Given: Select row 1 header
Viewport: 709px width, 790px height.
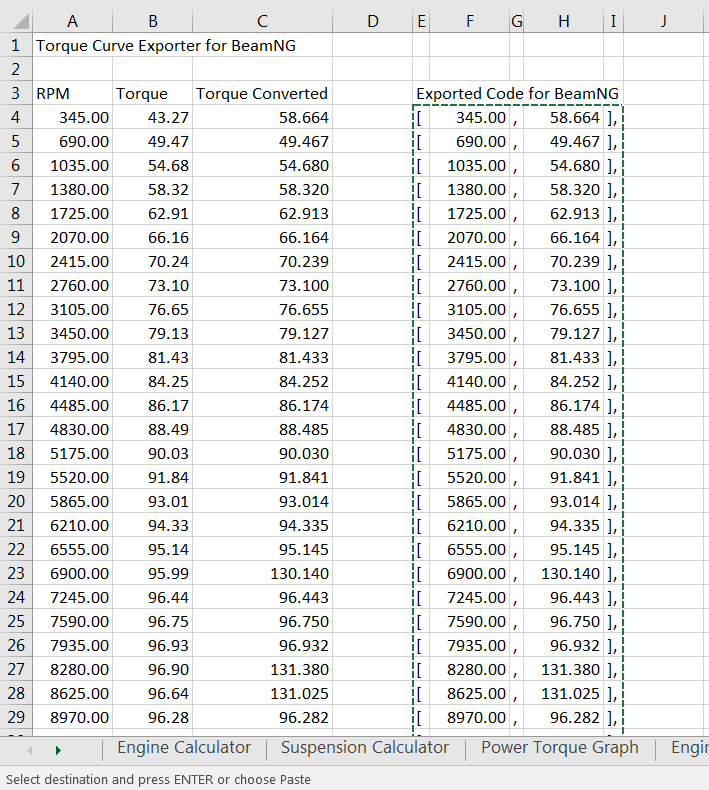Looking at the screenshot, I should click(16, 45).
